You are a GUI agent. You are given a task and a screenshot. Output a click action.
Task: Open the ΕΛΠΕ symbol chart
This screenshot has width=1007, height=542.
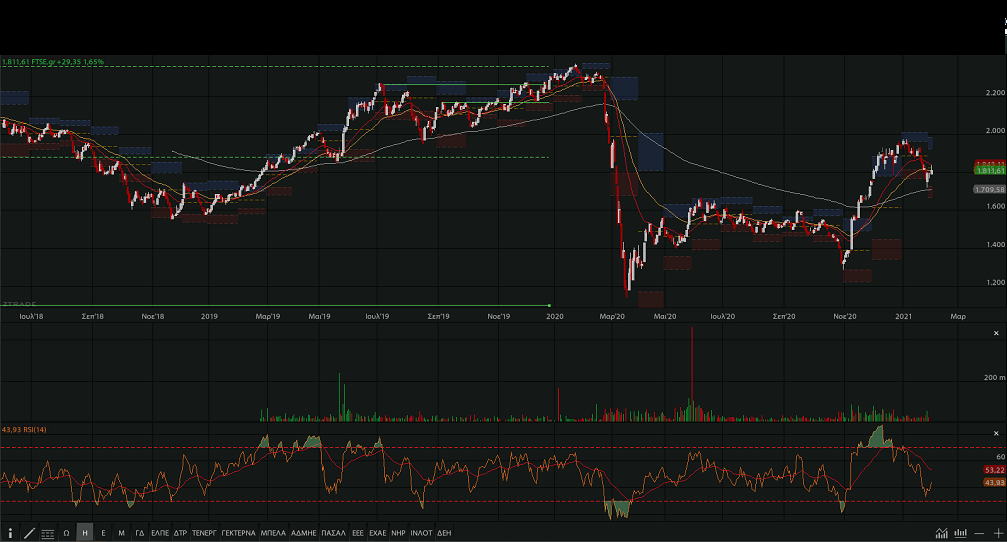(160, 533)
